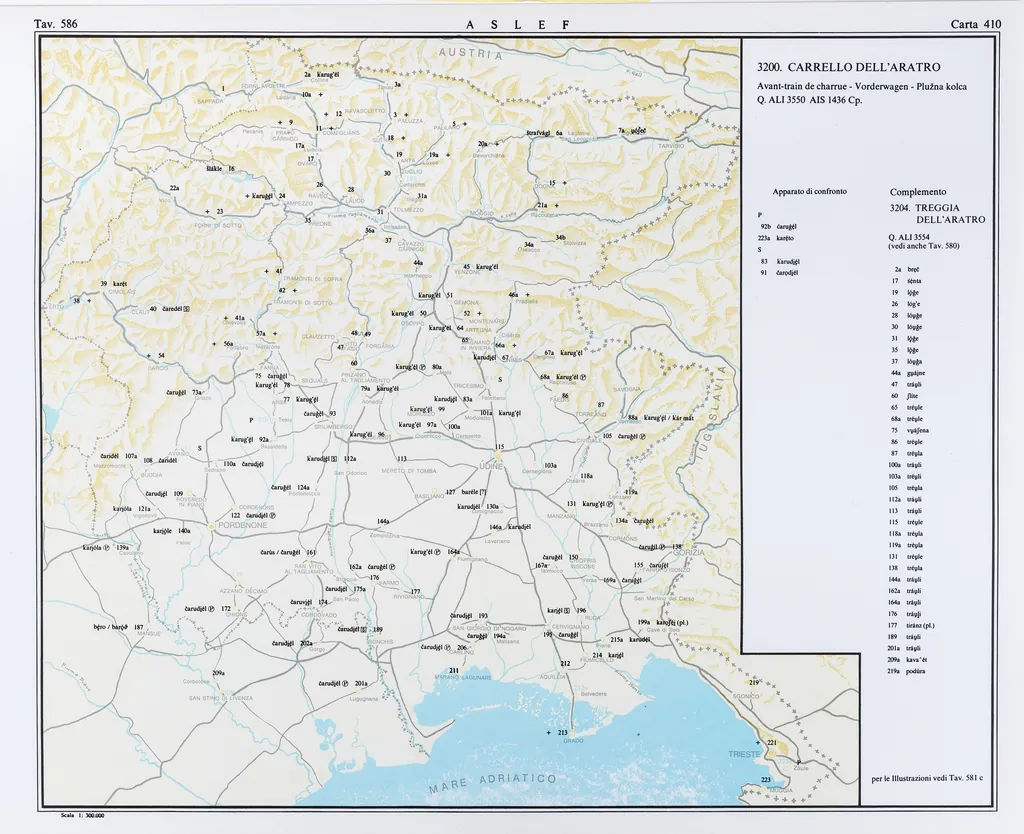
Task: Click the "Tav. 586" page header
Action: coord(55,23)
